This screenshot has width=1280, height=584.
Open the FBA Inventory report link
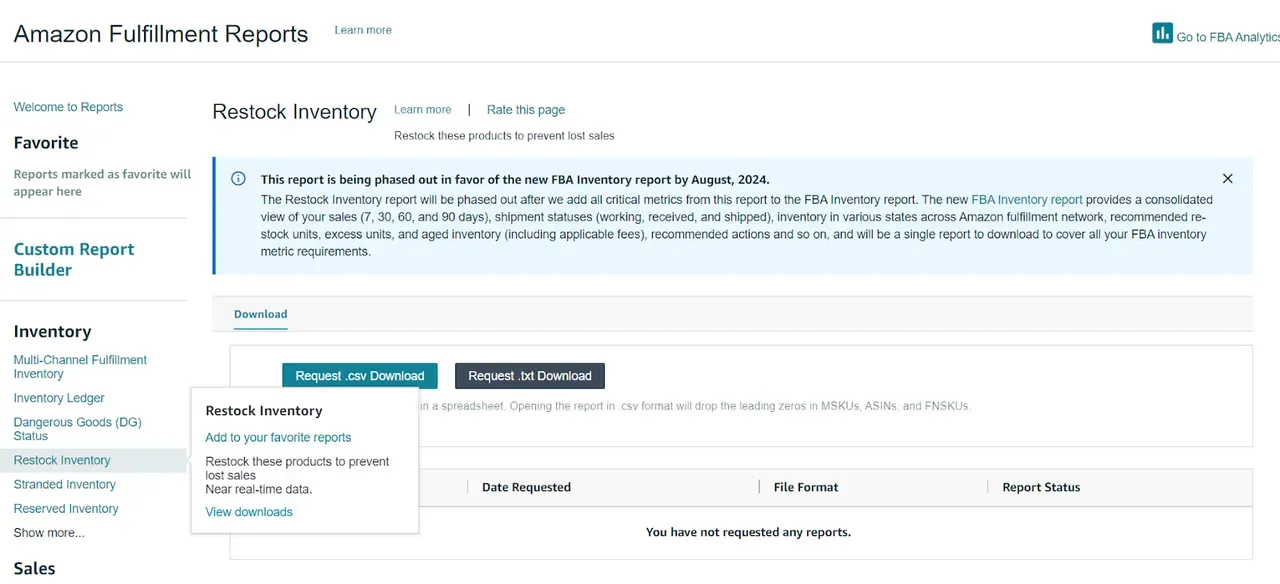coord(1027,200)
